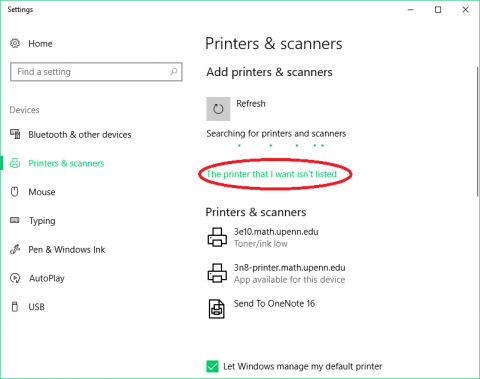480x379 pixels.
Task: Click the Toner/ink low status text
Action: 261,244
